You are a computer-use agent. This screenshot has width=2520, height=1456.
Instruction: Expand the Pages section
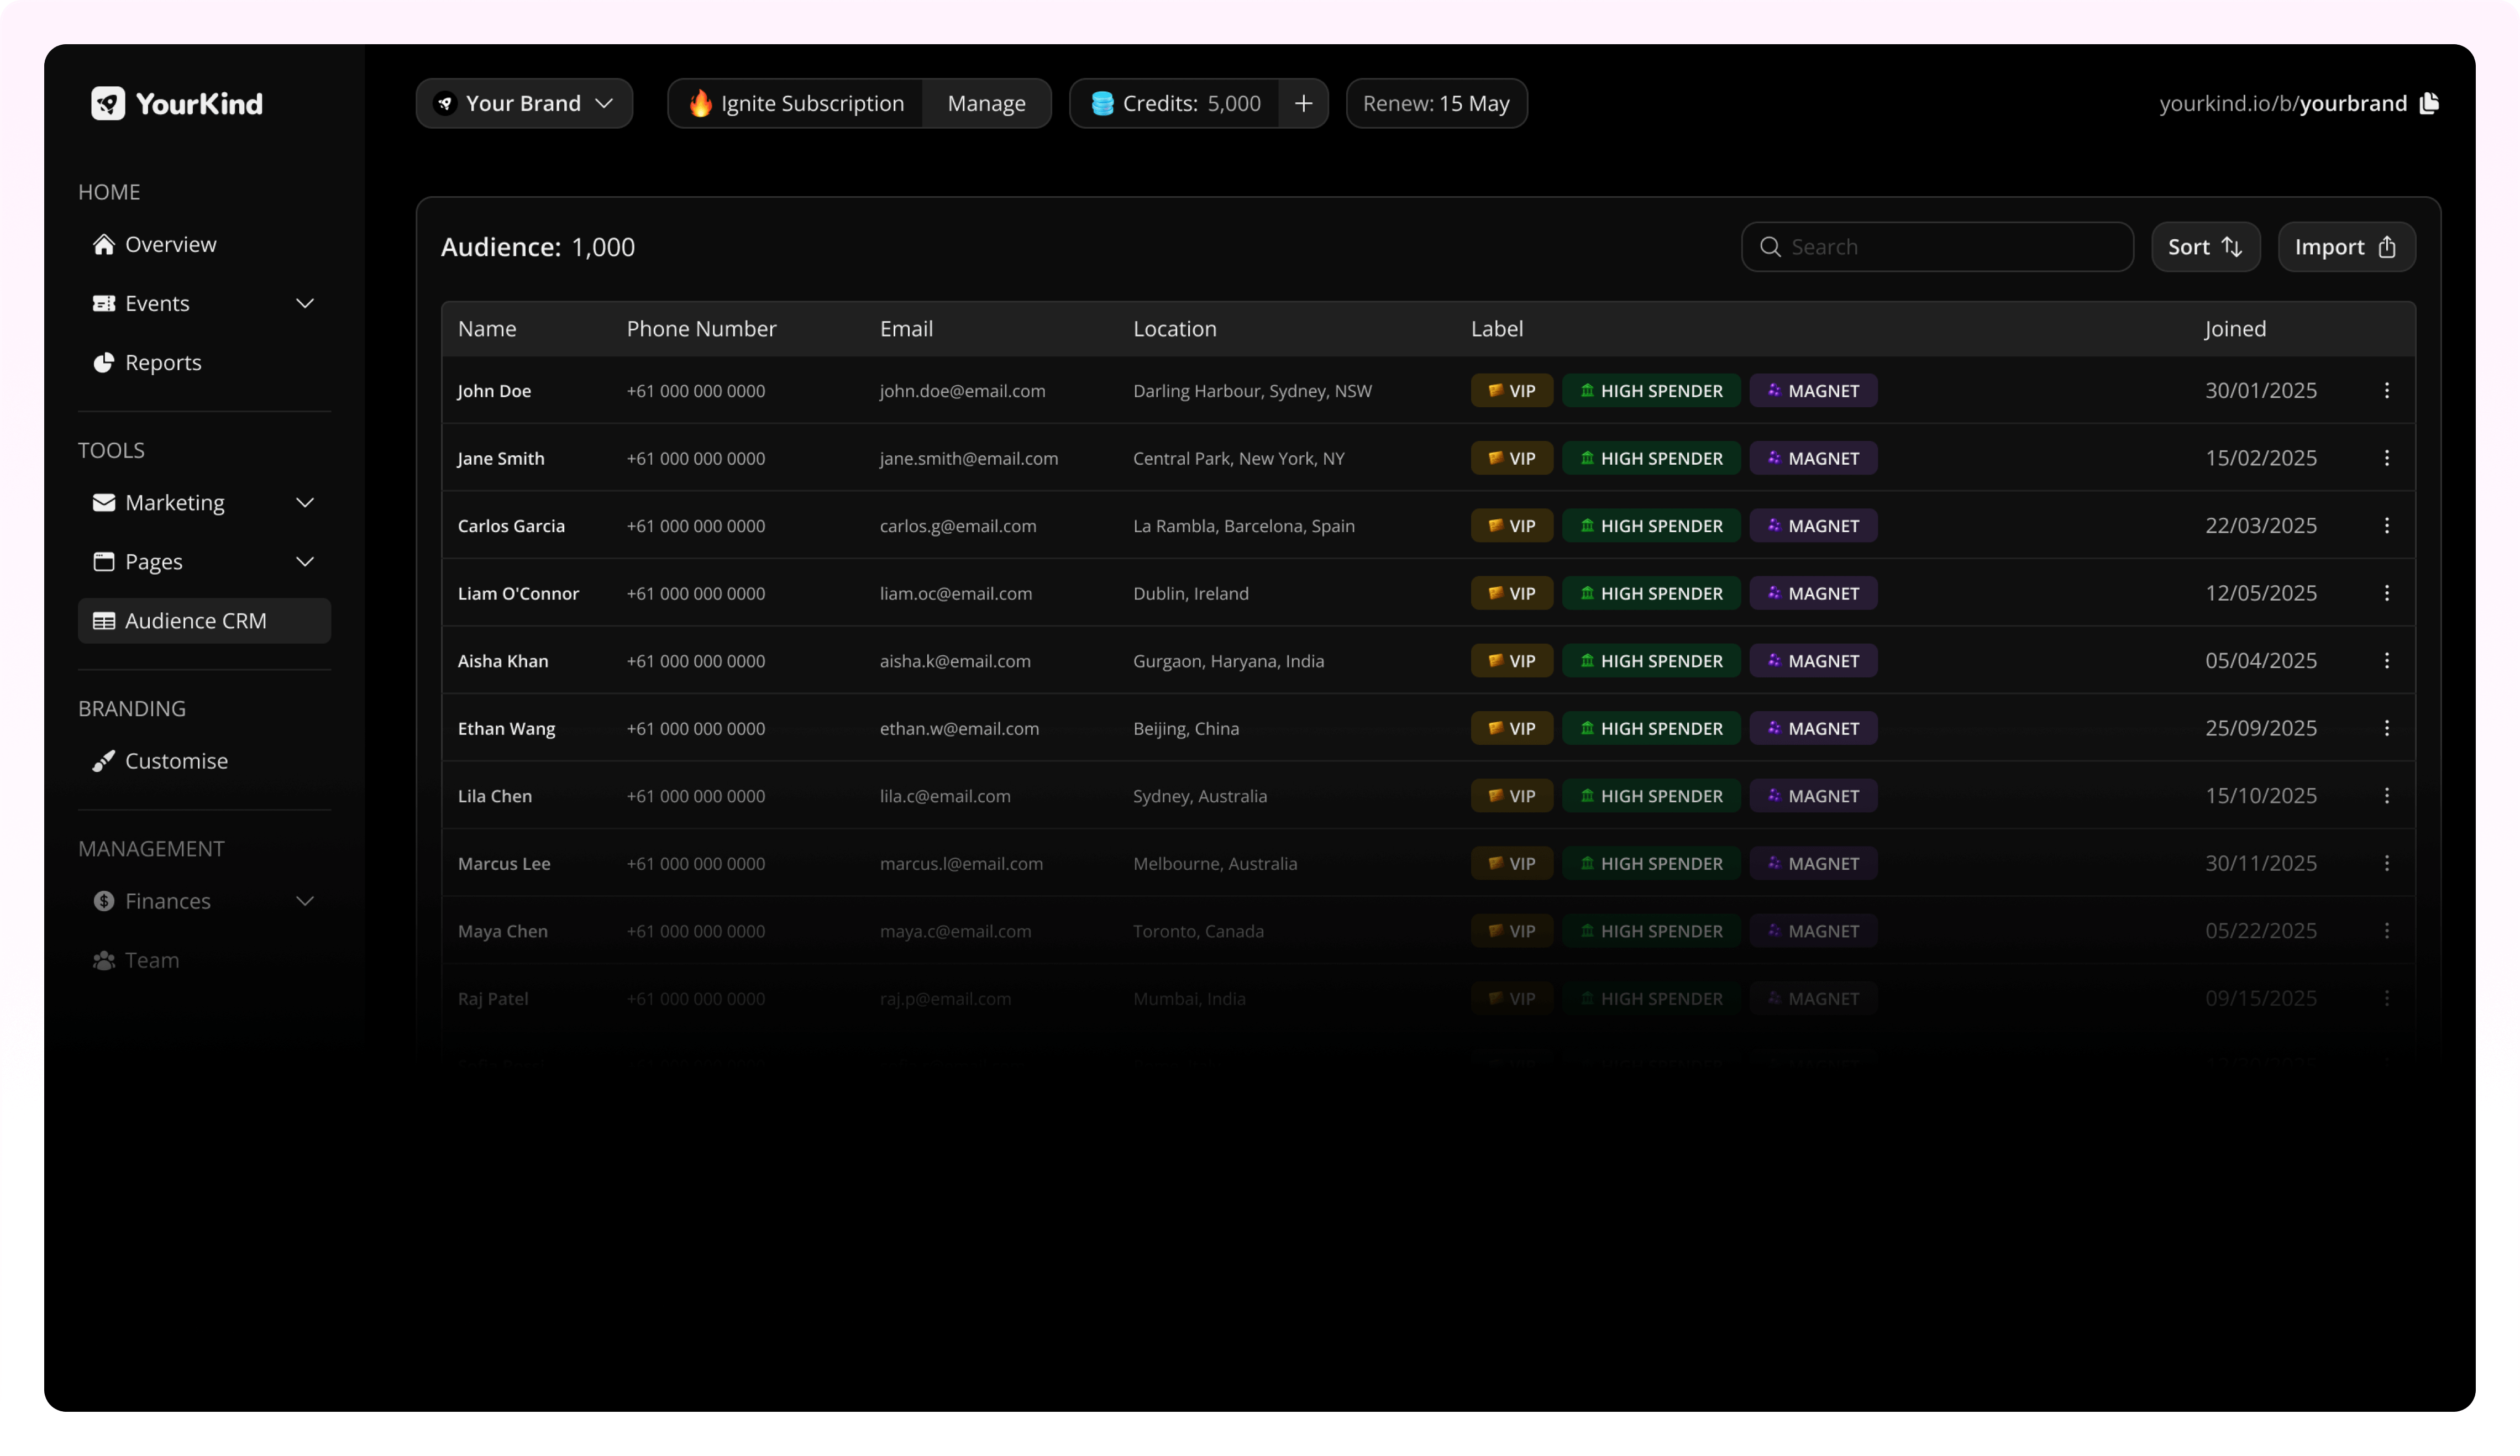pos(306,561)
